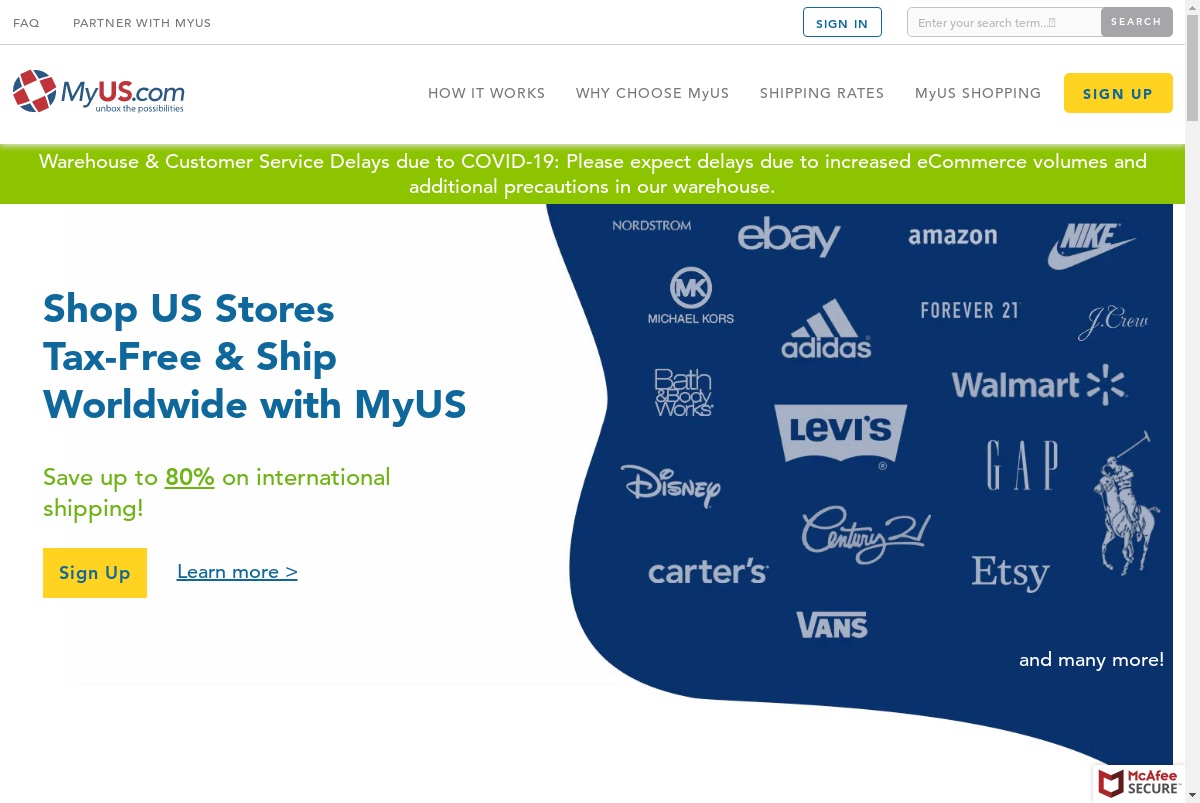Screen dimensions: 1200x803
Task: Click the Nike swoosh logo
Action: [x=1092, y=246]
